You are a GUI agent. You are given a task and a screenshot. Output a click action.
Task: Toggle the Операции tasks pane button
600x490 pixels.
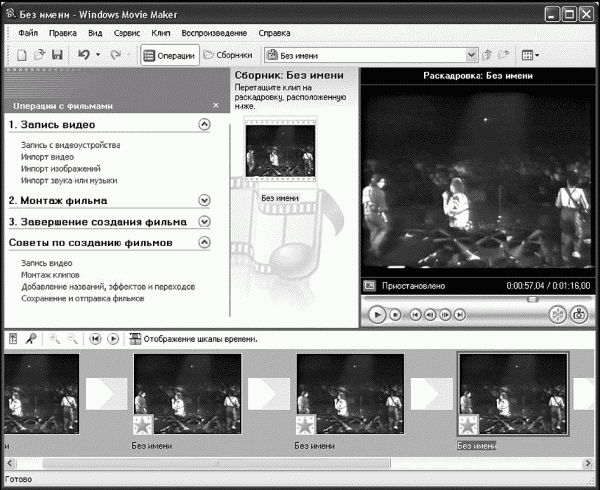169,54
